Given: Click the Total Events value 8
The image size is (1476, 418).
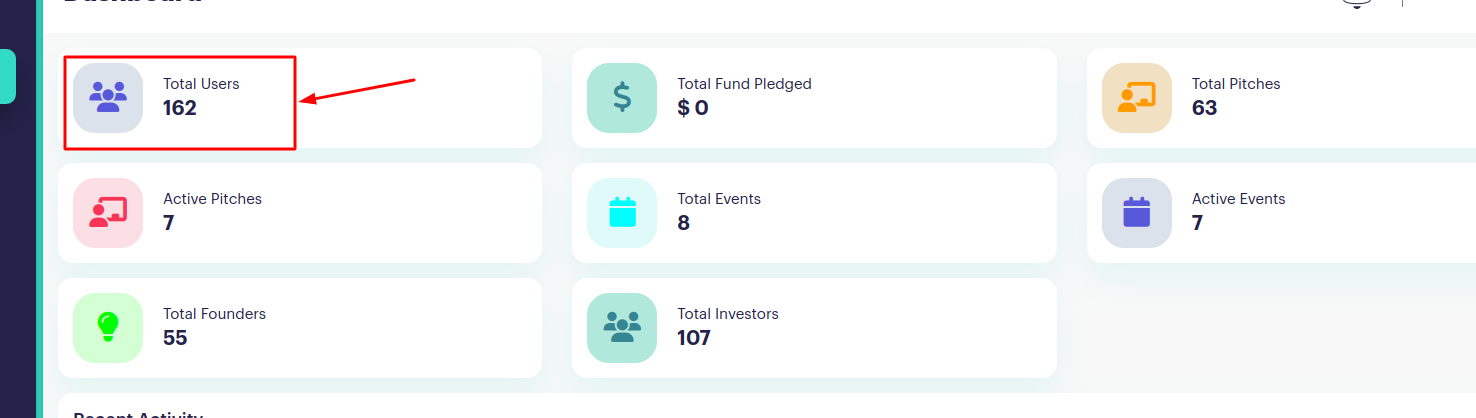Looking at the screenshot, I should coord(683,223).
